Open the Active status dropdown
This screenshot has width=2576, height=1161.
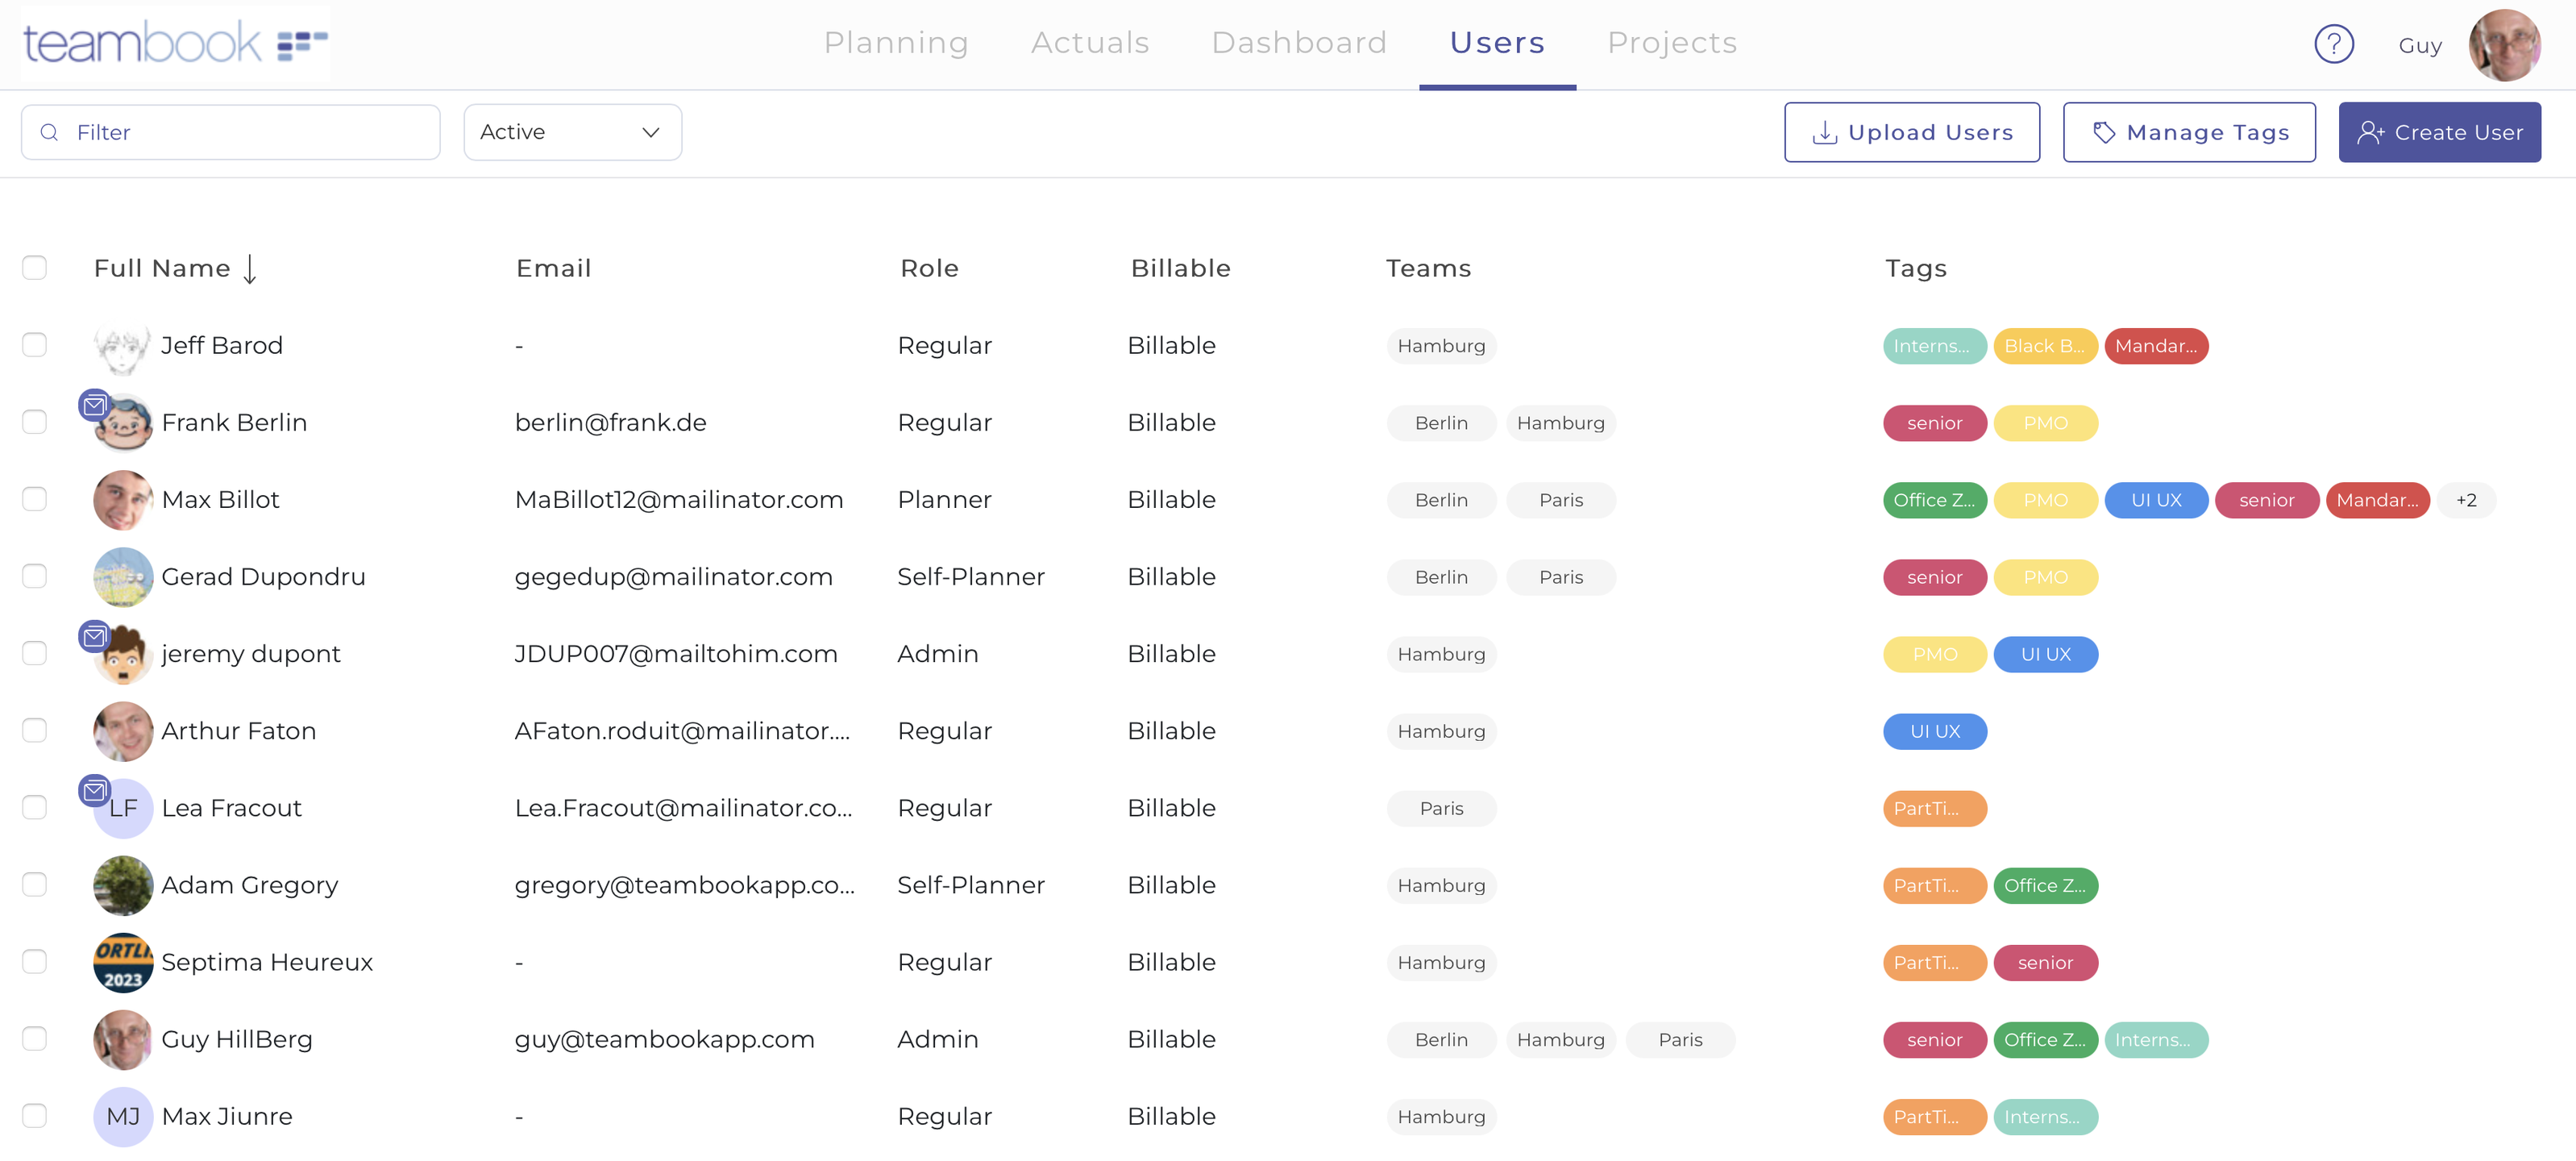(x=572, y=132)
